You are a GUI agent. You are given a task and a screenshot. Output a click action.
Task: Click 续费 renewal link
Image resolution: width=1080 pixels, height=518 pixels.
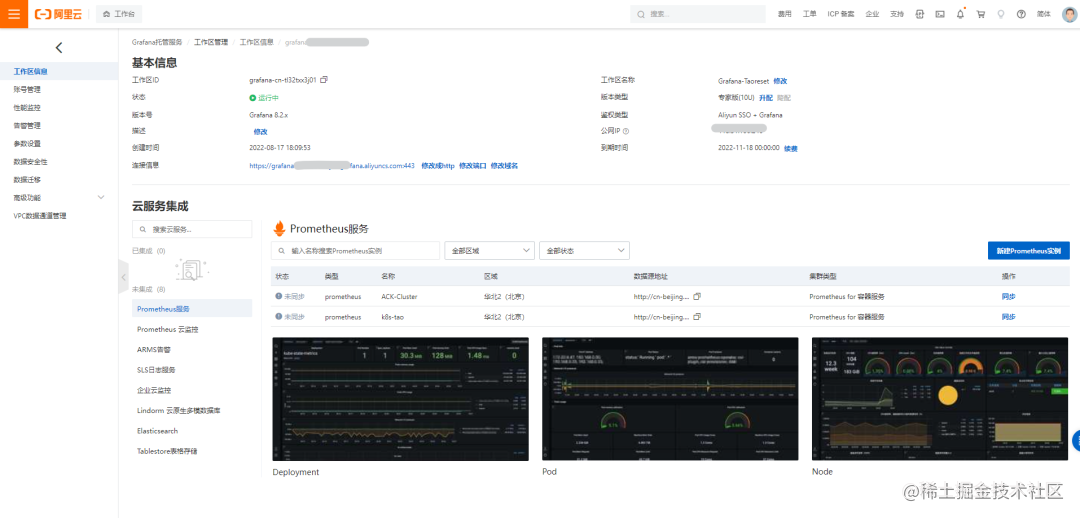(x=791, y=148)
